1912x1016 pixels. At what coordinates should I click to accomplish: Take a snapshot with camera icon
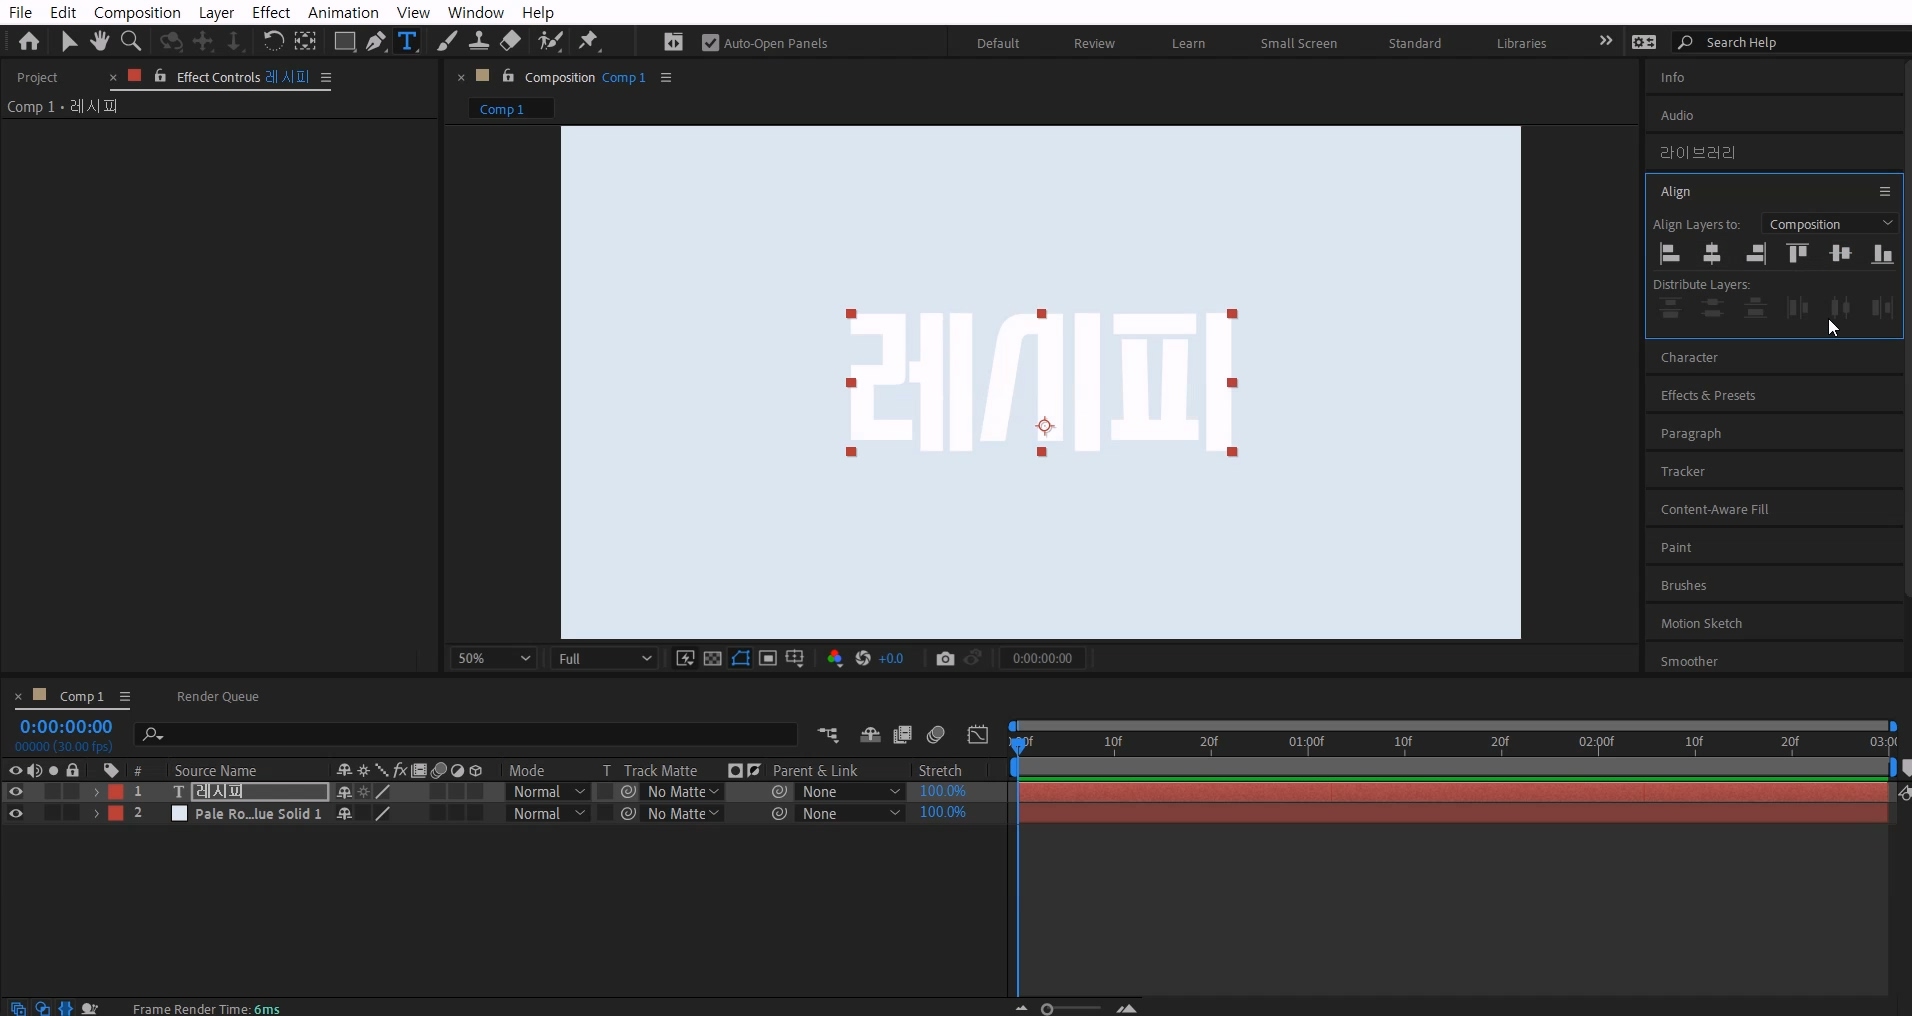(946, 659)
